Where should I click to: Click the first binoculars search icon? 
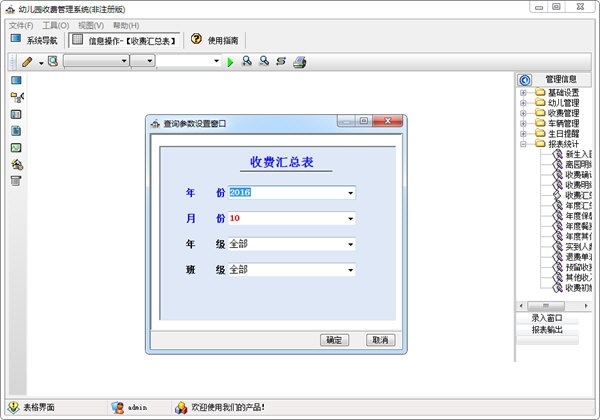(x=247, y=61)
